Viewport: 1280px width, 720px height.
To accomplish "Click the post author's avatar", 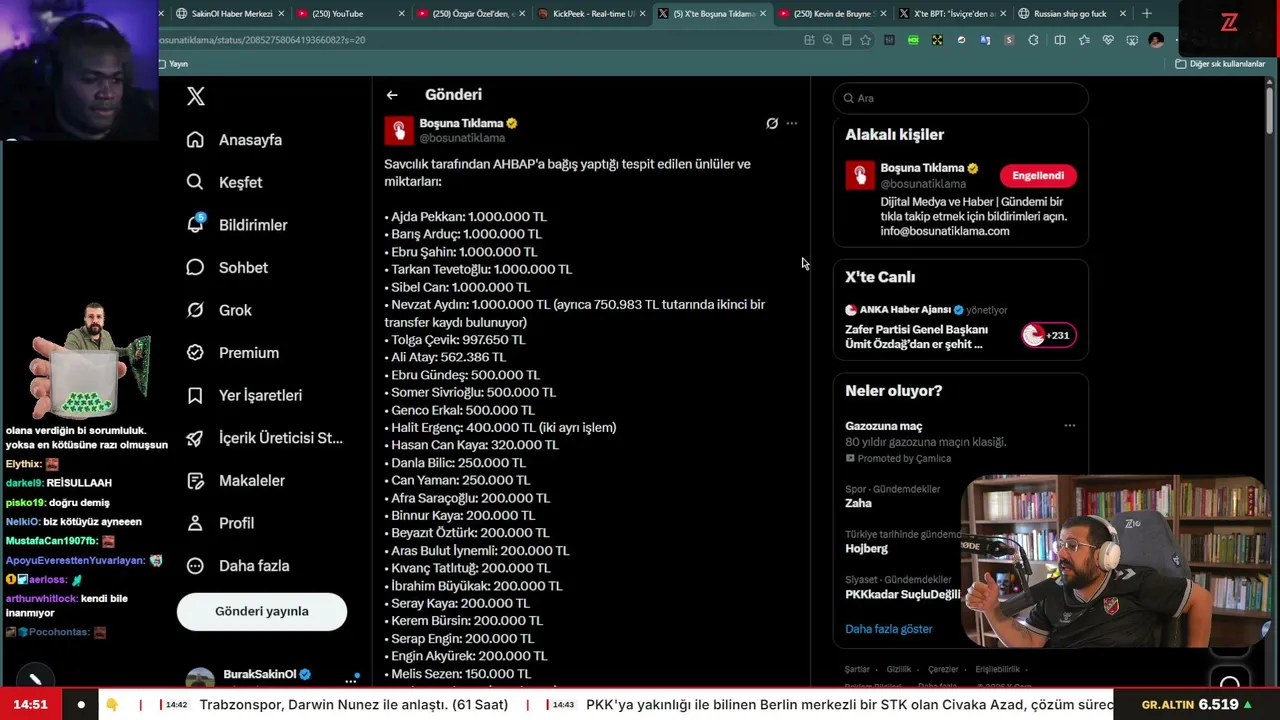I will [399, 130].
